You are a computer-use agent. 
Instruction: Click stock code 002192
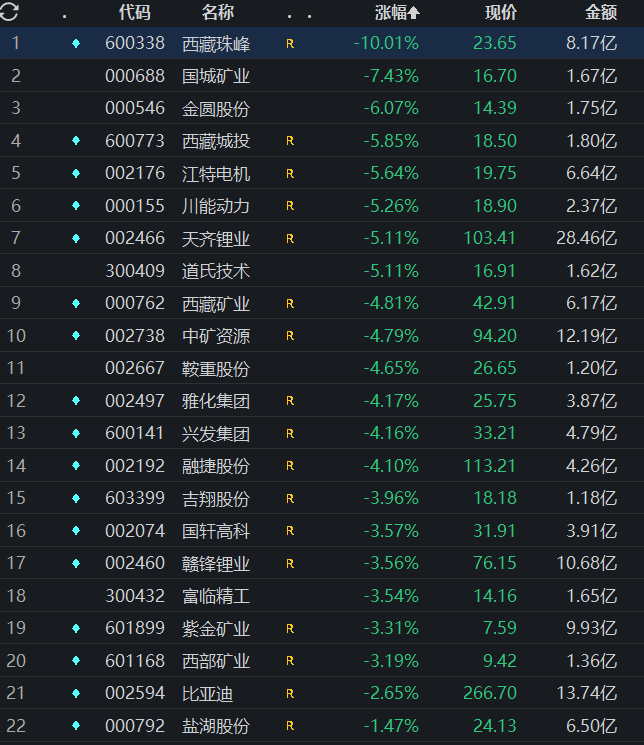pos(135,466)
